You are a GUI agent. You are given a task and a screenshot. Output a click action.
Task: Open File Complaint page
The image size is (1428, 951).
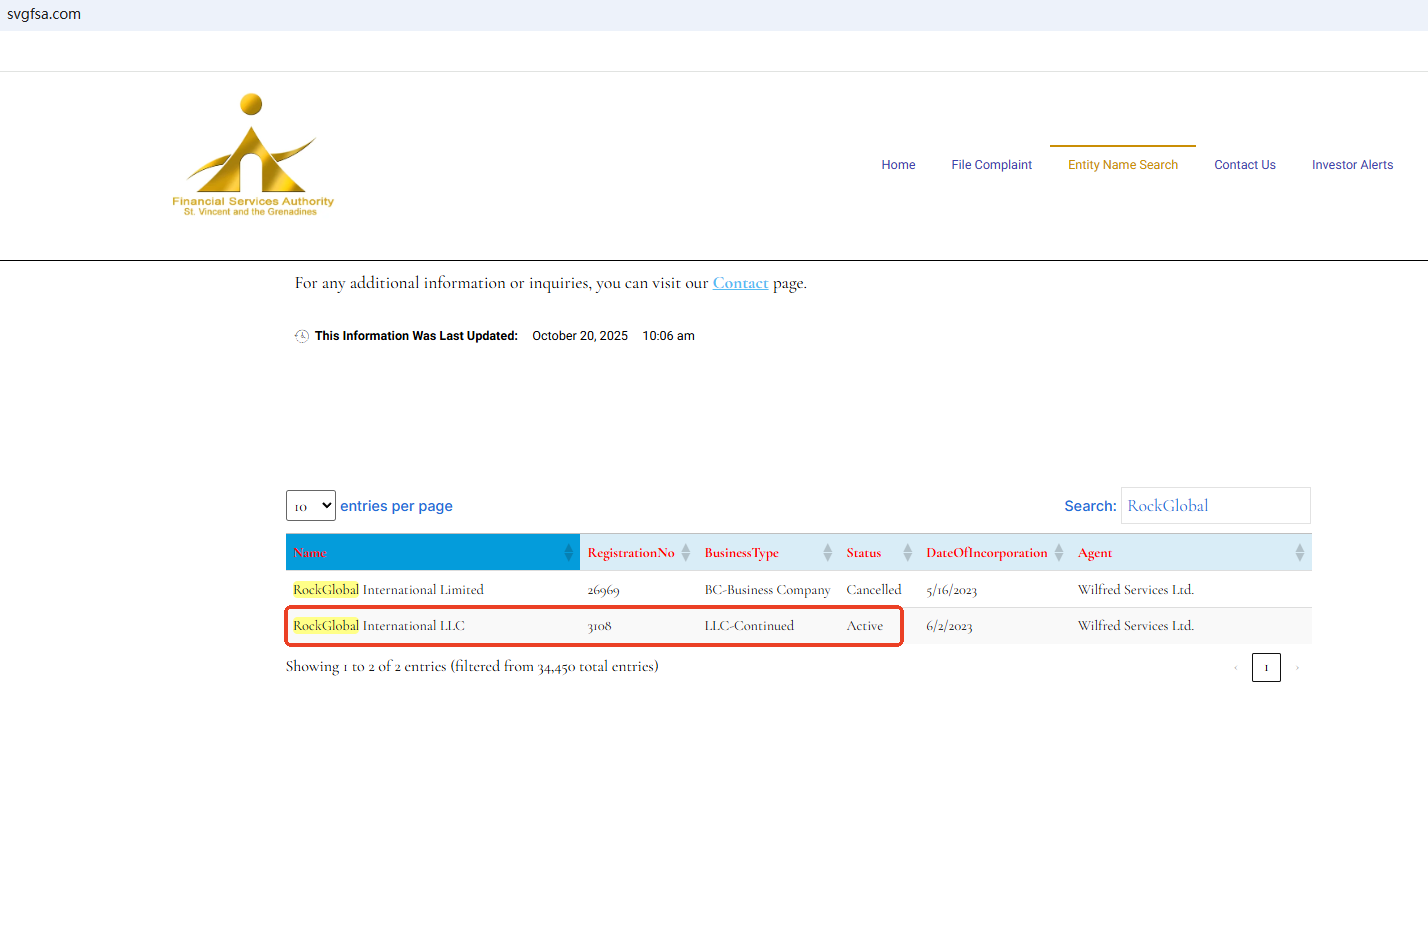pyautogui.click(x=992, y=165)
